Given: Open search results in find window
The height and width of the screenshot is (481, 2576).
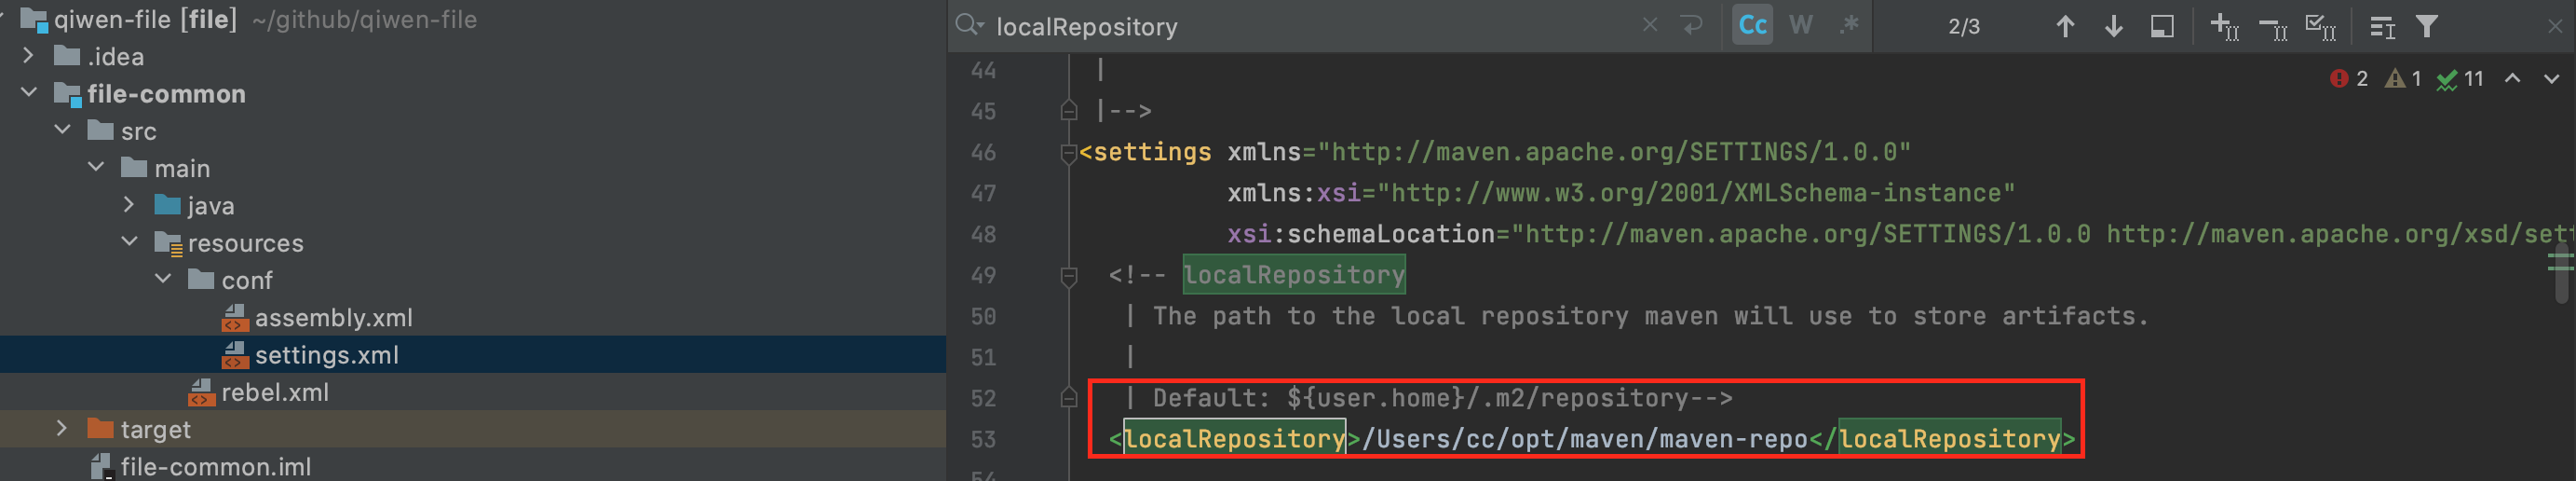Looking at the screenshot, I should (2162, 27).
